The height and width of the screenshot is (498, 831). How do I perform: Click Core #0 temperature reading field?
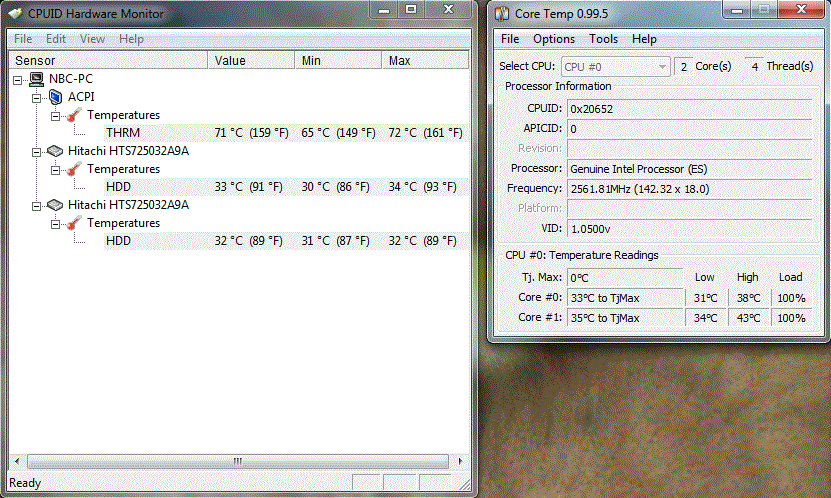625,298
